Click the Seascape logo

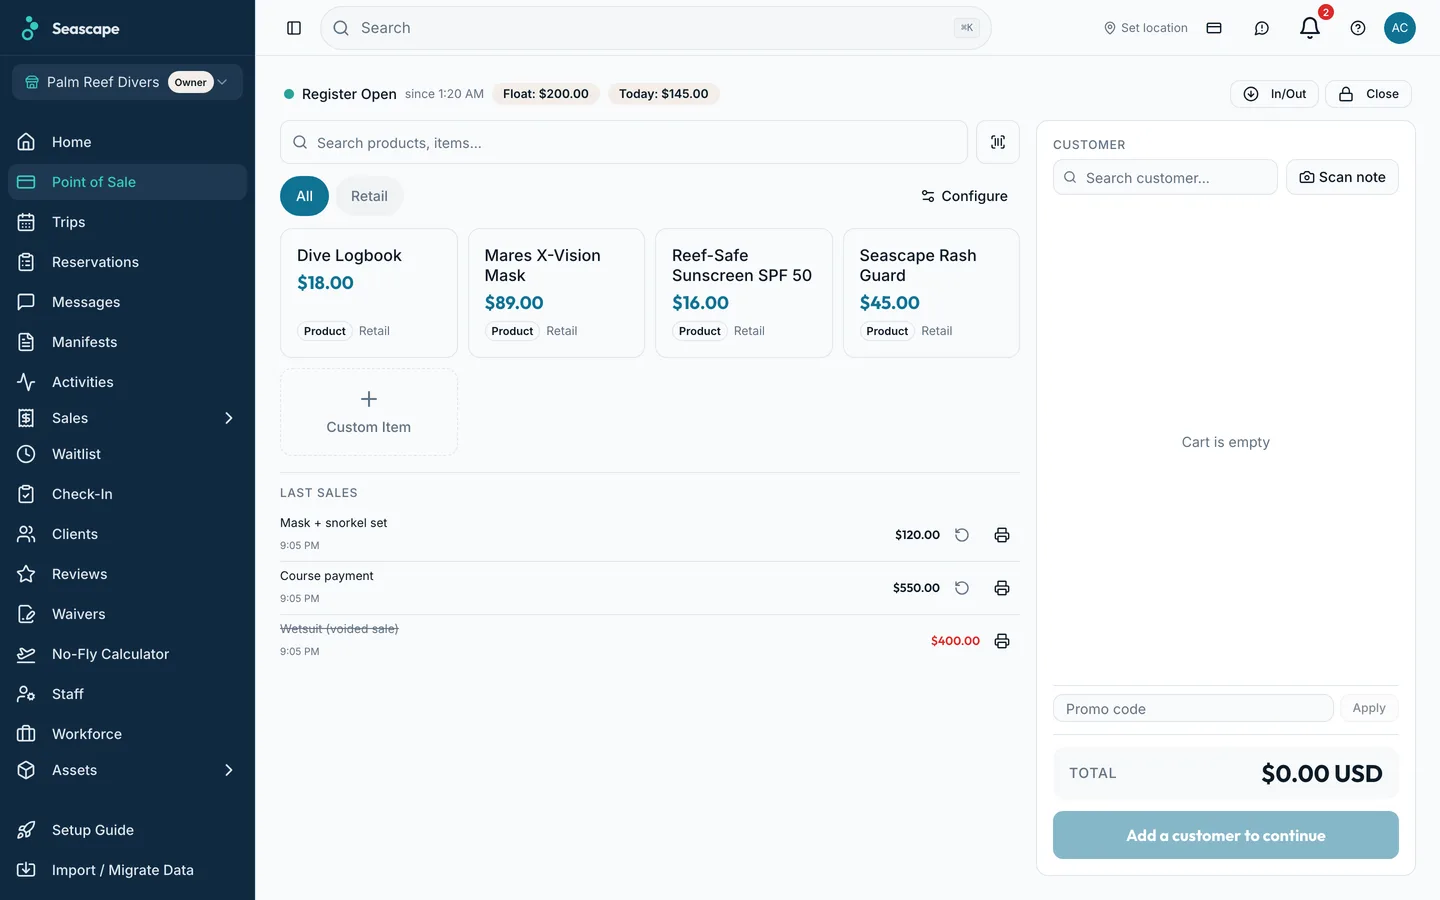[x=70, y=28]
